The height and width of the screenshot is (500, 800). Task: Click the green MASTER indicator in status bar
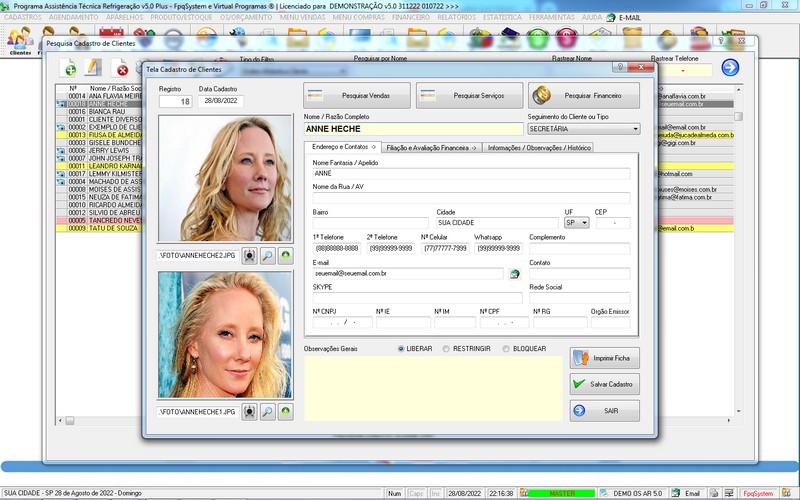(561, 493)
